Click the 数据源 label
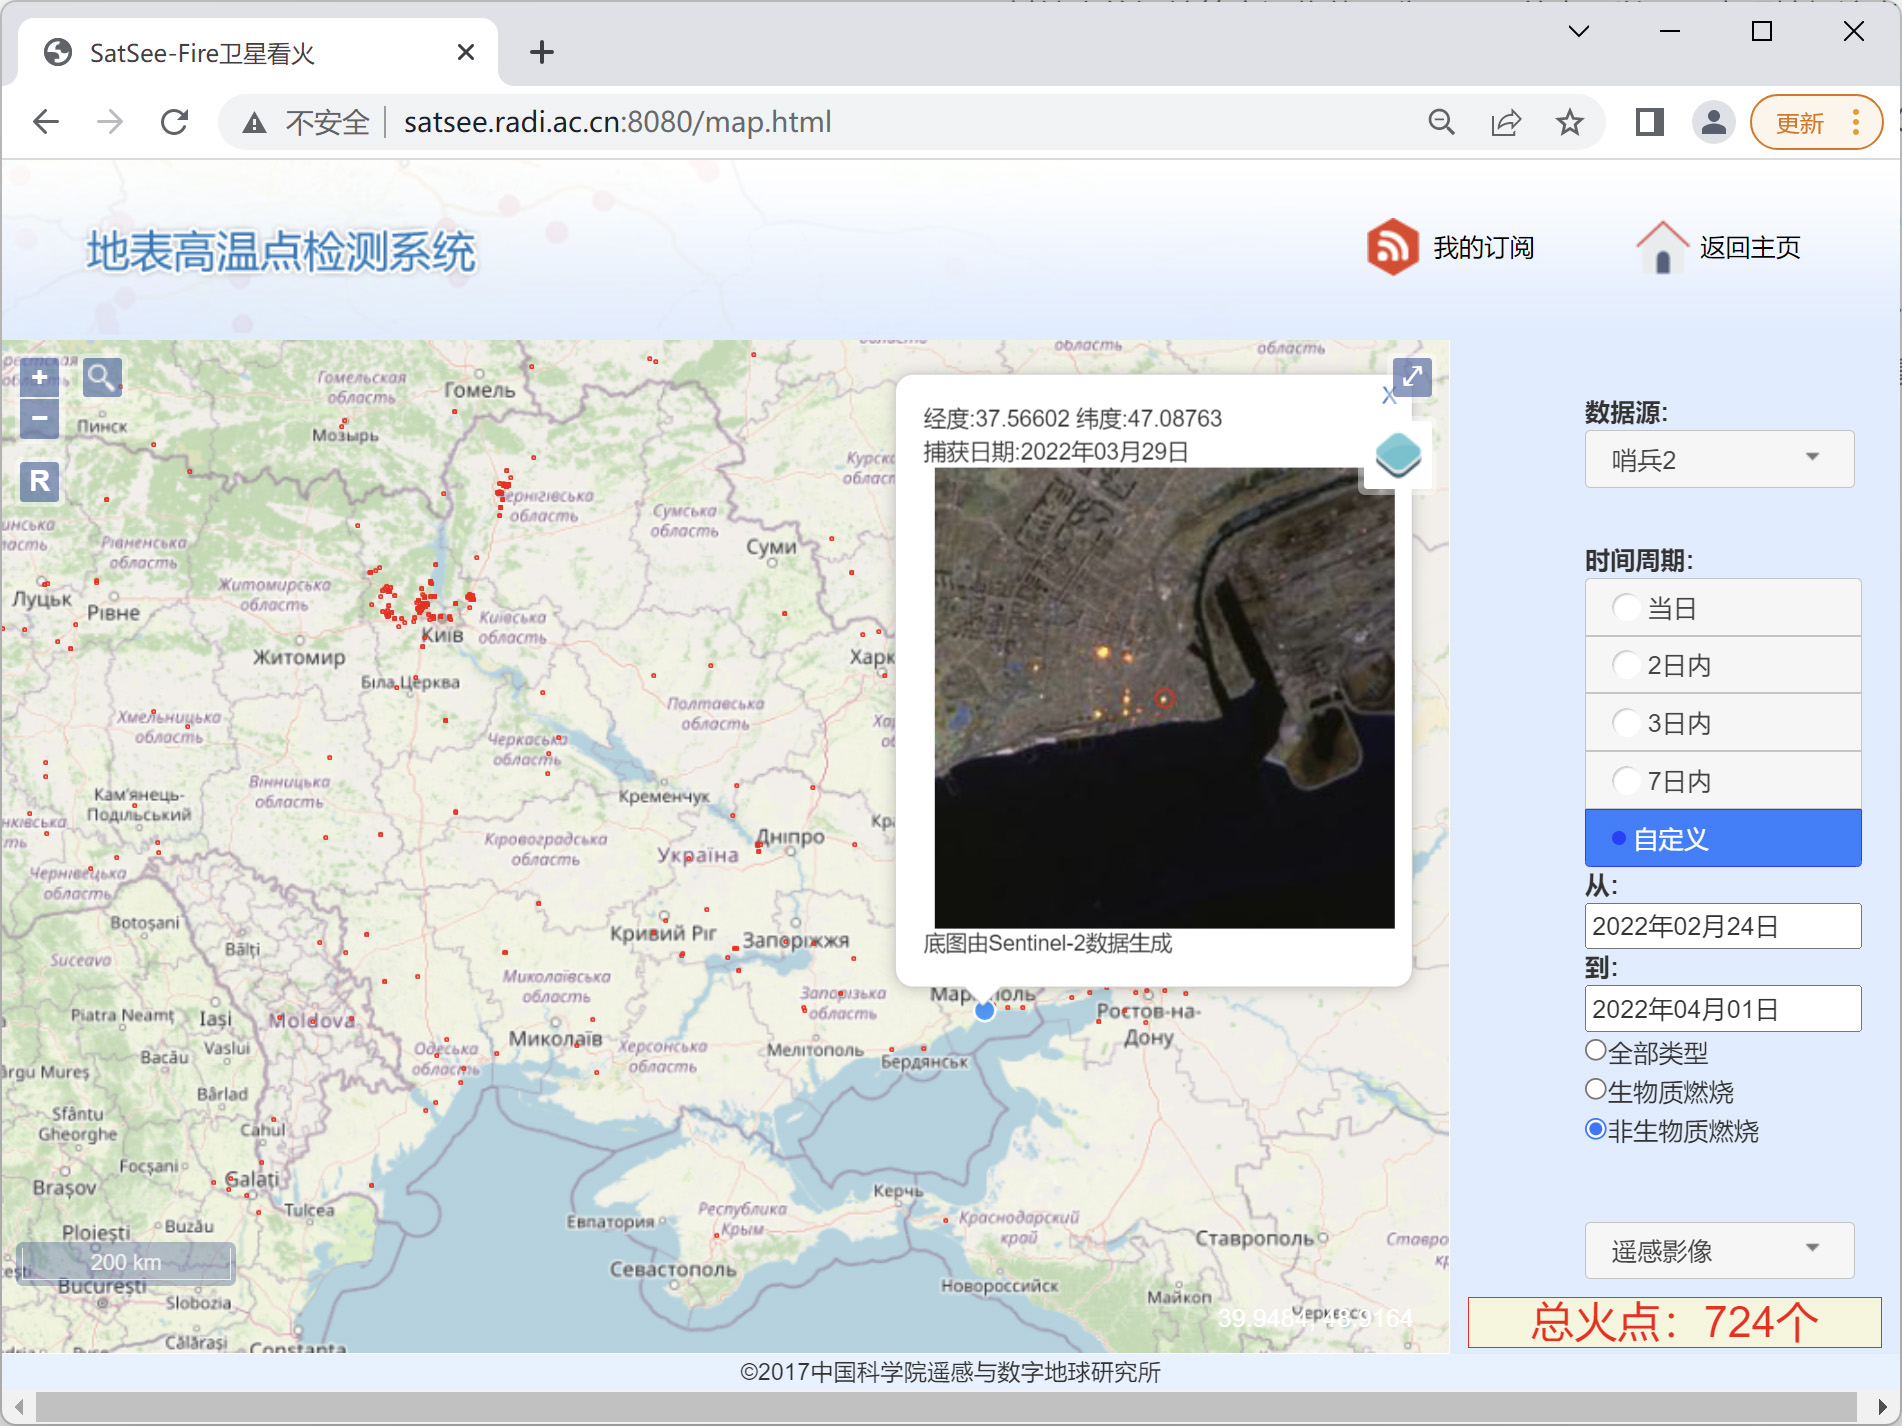This screenshot has width=1902, height=1426. click(x=1626, y=412)
